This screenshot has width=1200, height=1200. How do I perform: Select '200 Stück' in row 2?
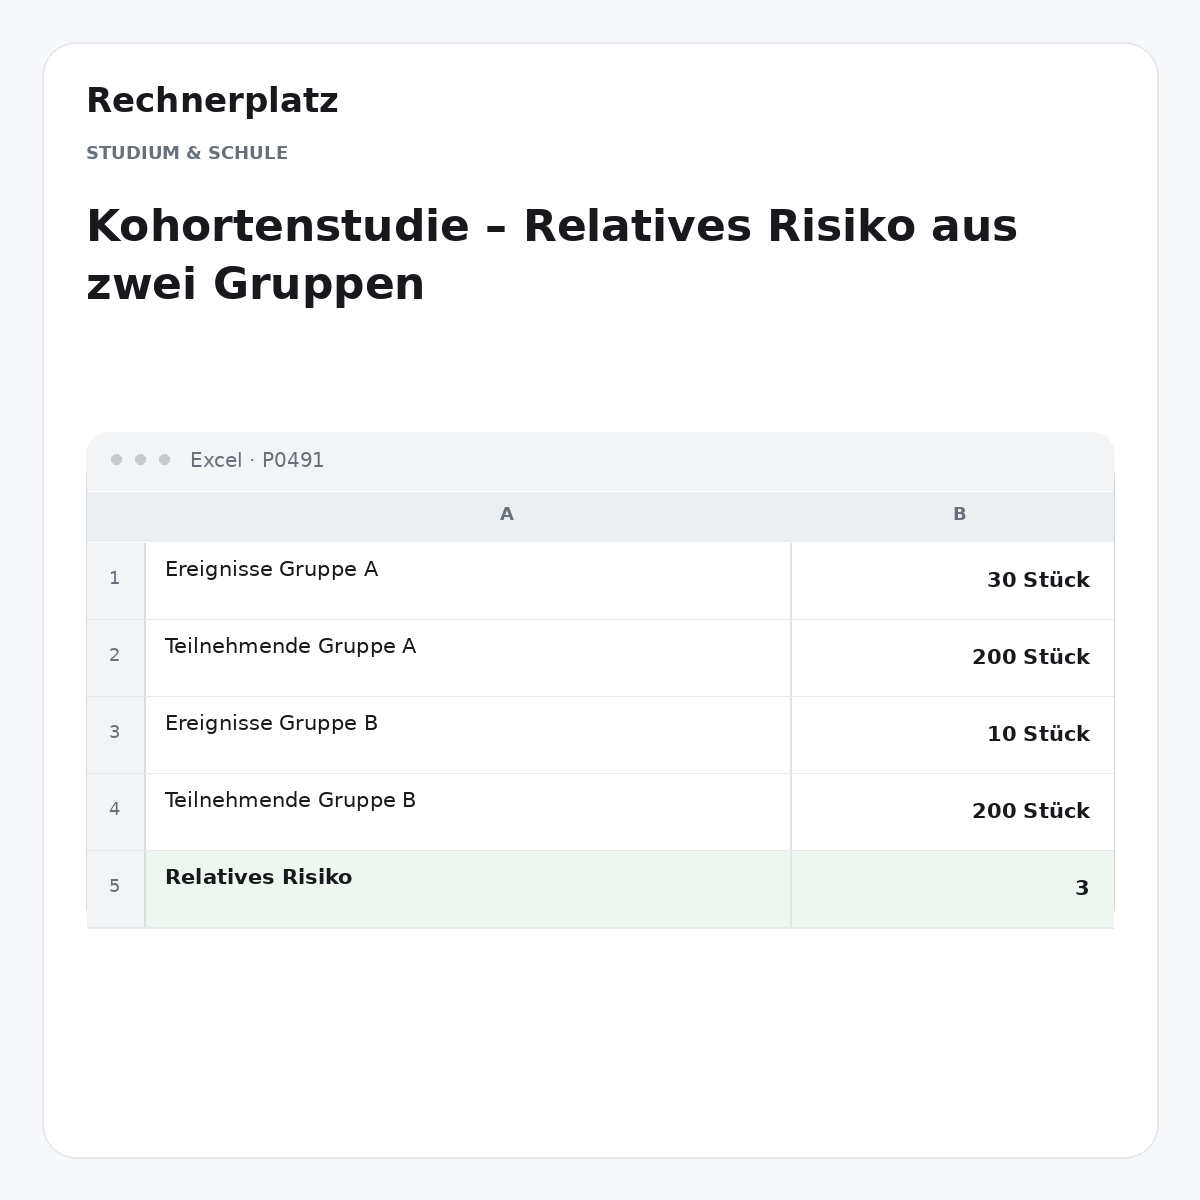[x=952, y=657]
